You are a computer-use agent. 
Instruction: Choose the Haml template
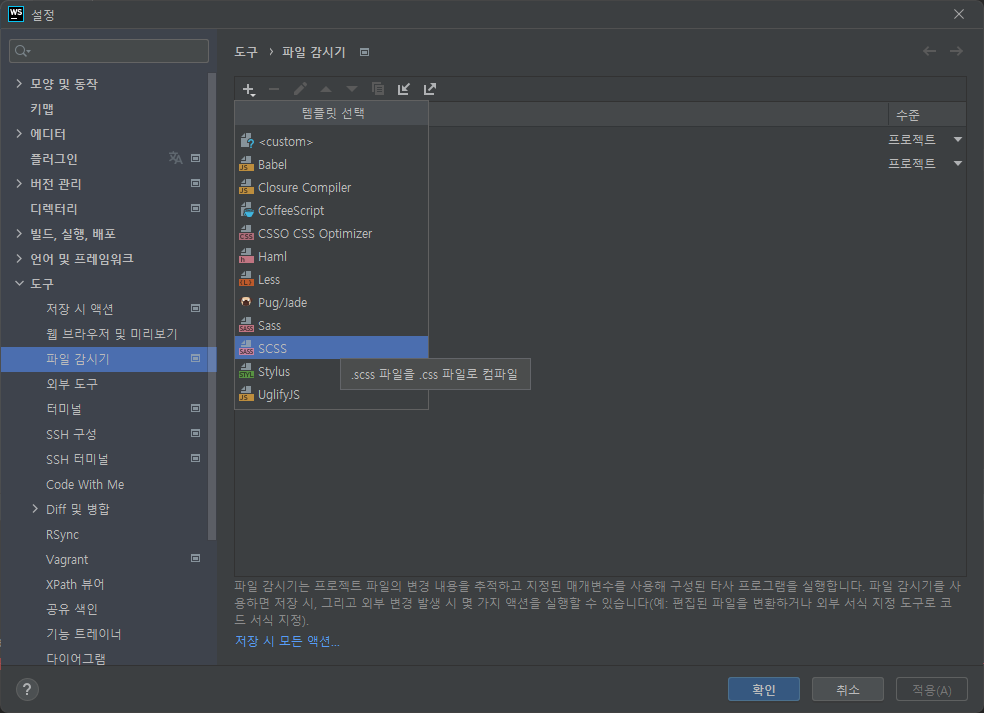(331, 257)
